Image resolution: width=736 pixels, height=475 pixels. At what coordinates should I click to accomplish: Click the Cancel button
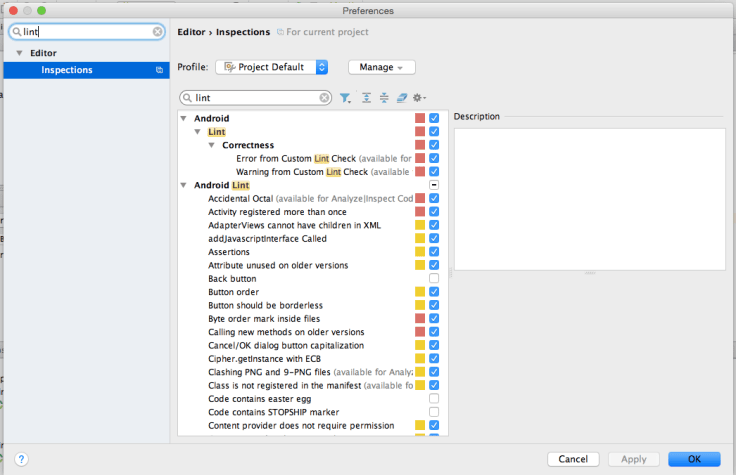(x=573, y=458)
